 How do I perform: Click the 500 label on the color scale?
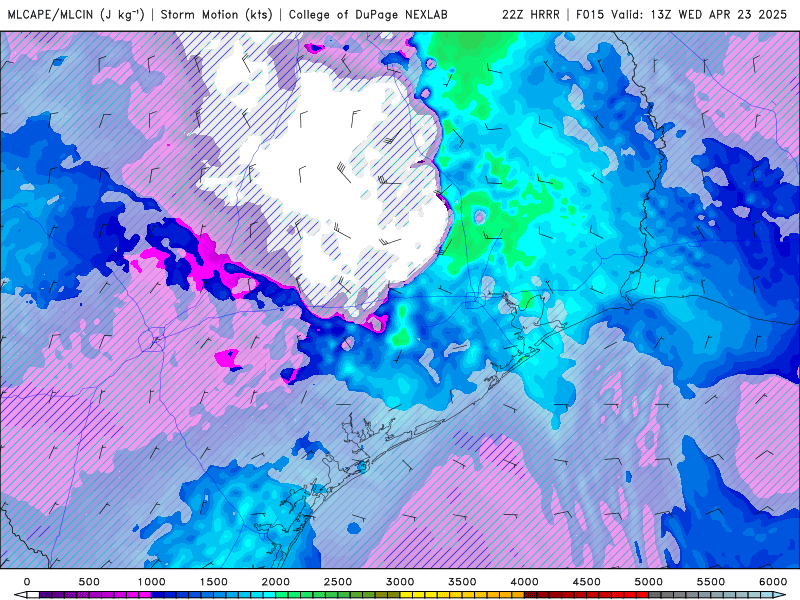[x=89, y=582]
